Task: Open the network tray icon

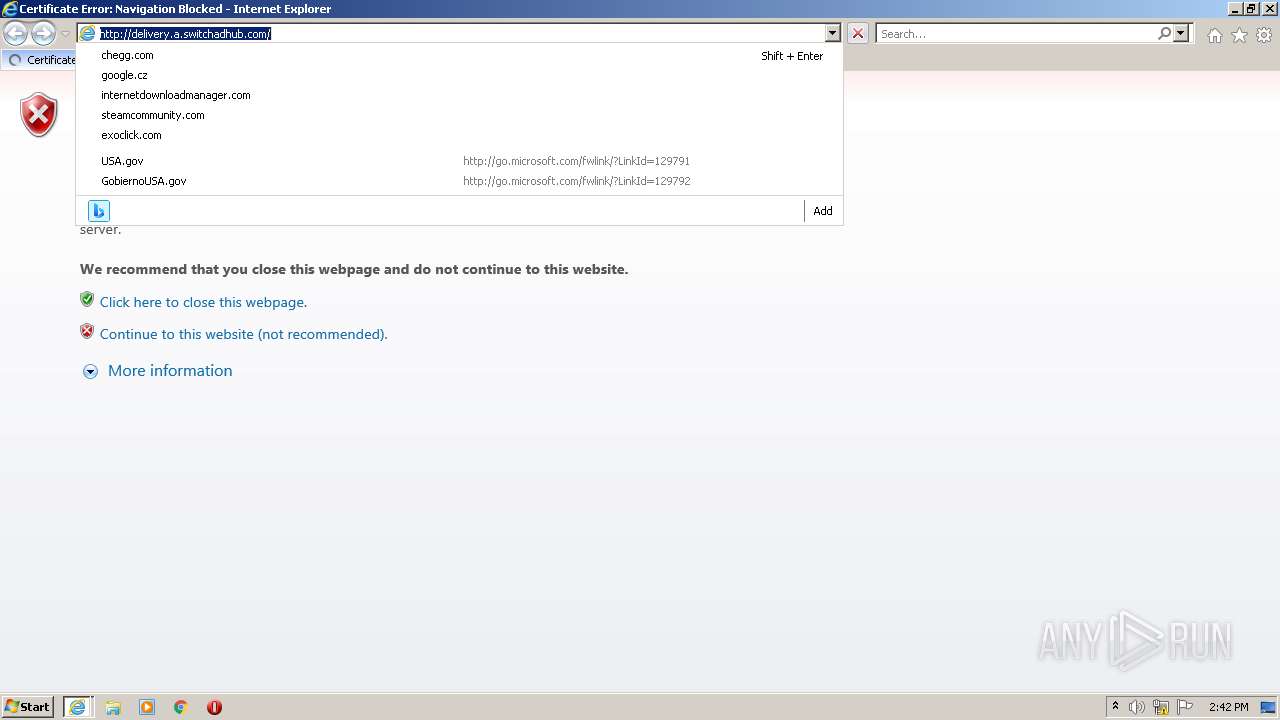Action: 1161,707
